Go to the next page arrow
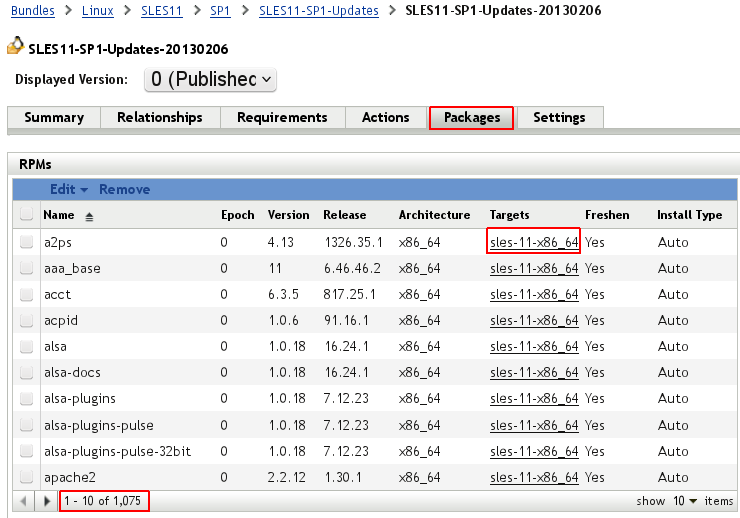The image size is (740, 518). point(46,501)
